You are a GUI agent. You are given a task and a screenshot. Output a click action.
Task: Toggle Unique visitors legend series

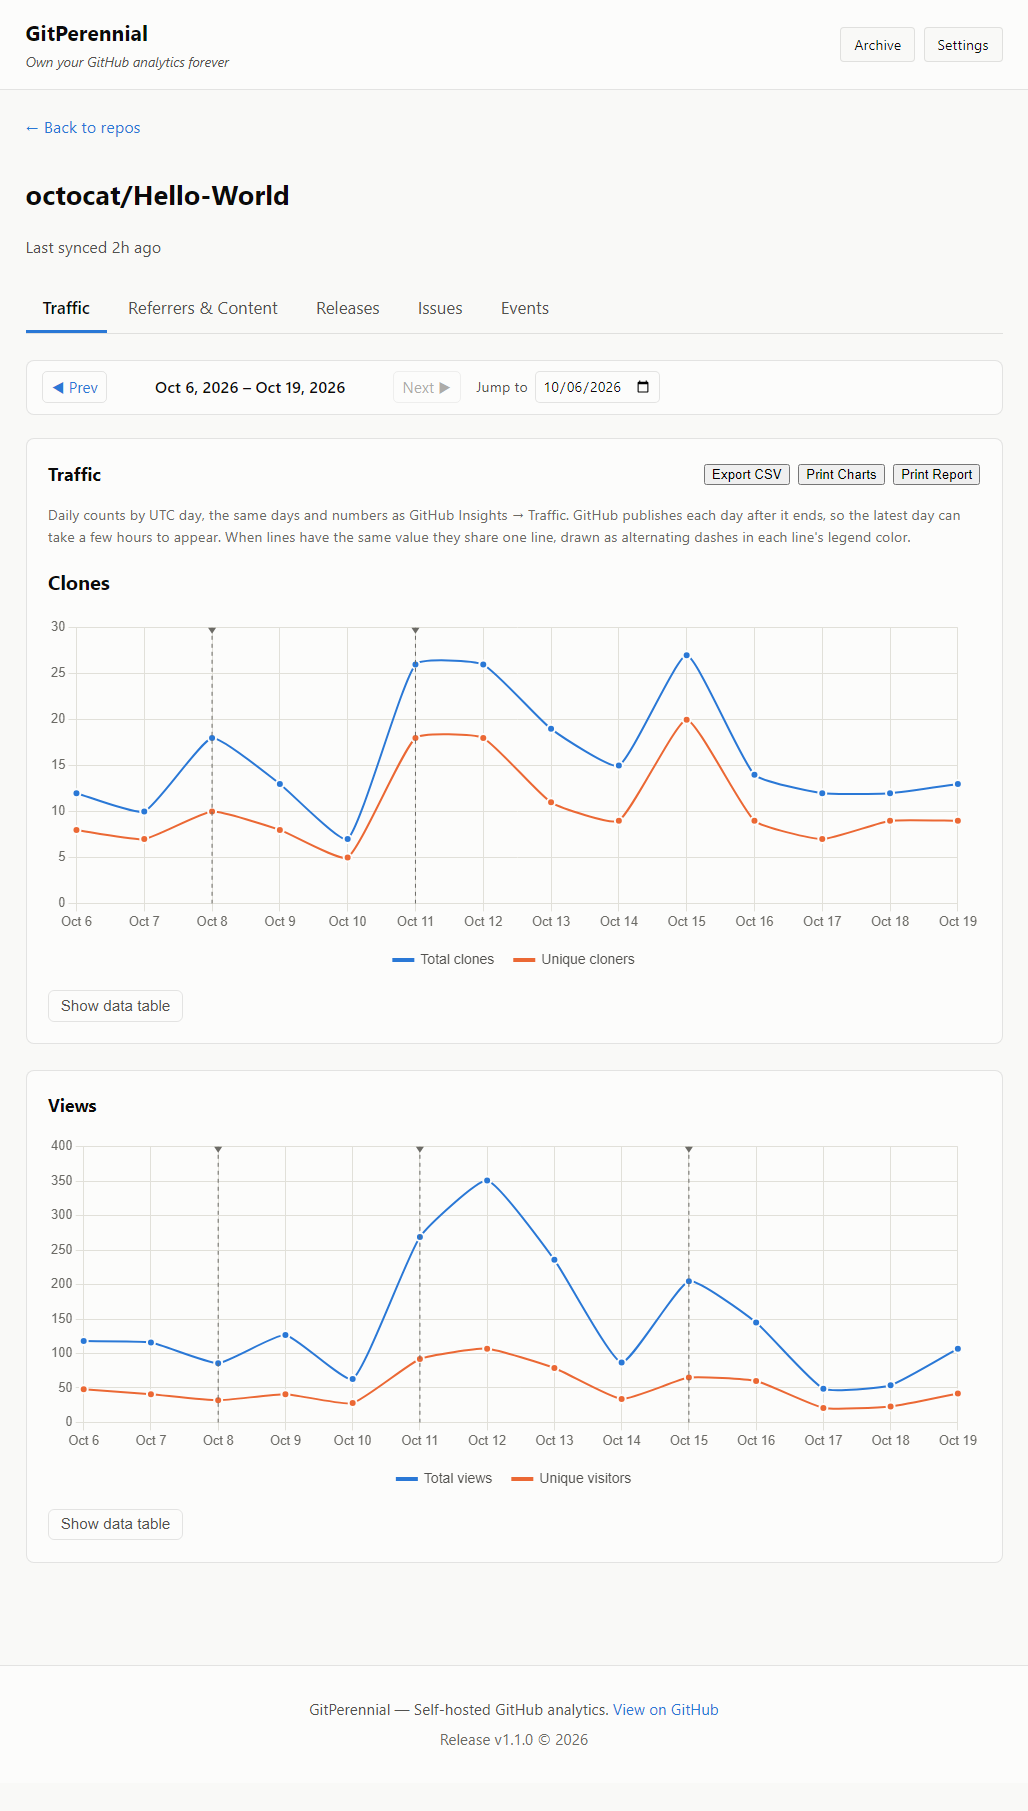[571, 1478]
